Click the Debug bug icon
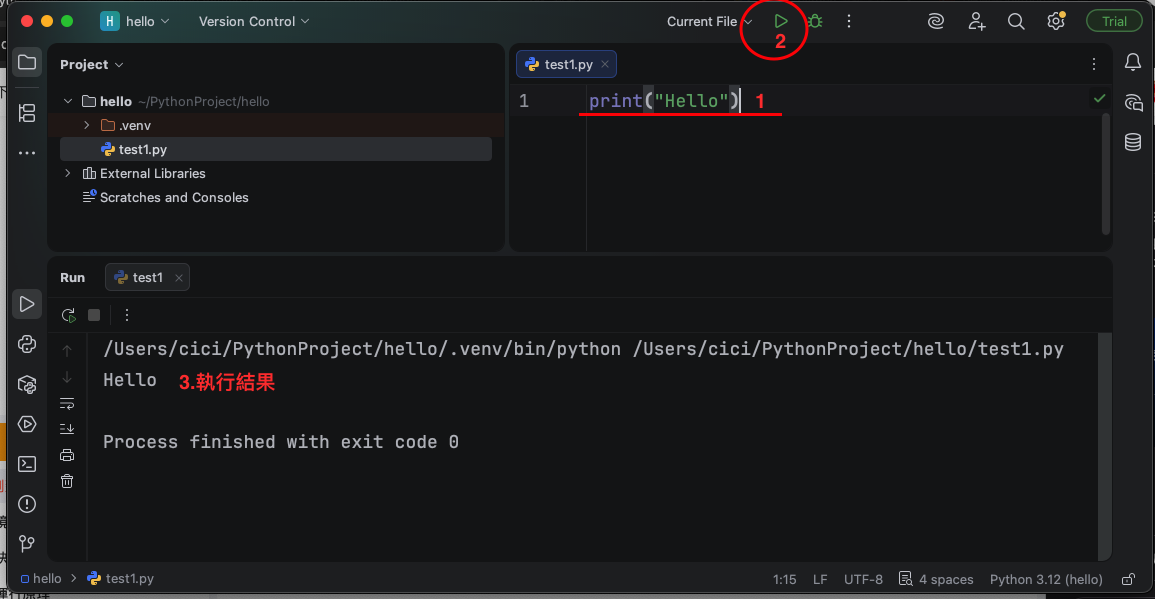The width and height of the screenshot is (1155, 599). coord(815,21)
